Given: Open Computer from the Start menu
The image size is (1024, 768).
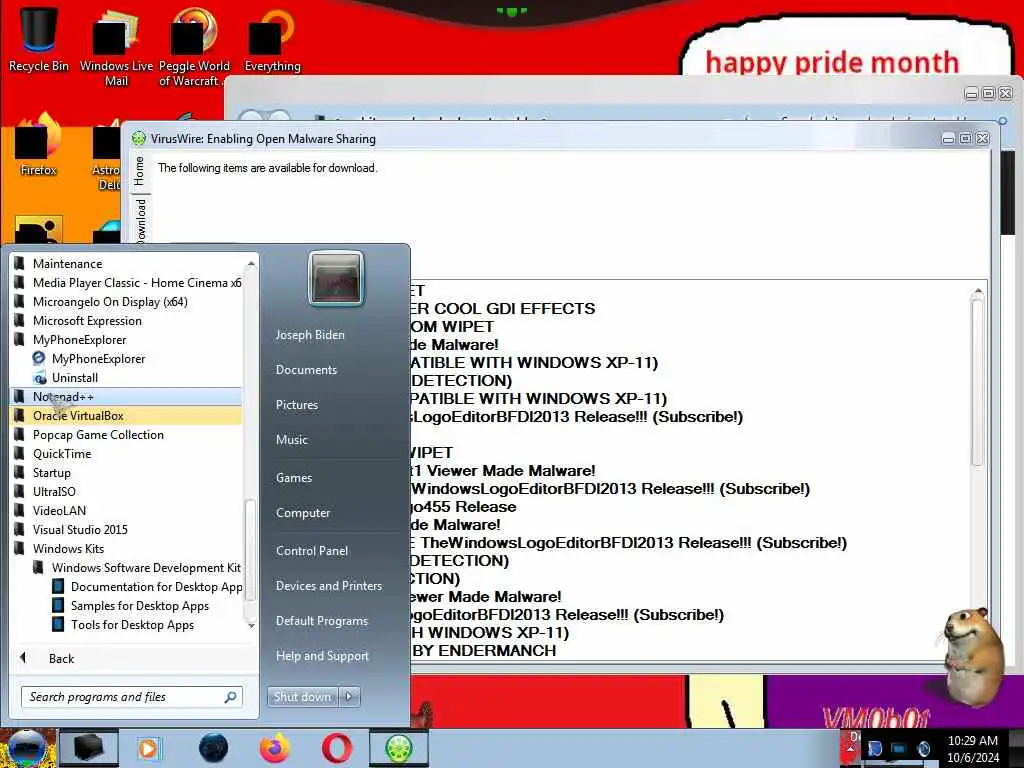Looking at the screenshot, I should [x=303, y=513].
